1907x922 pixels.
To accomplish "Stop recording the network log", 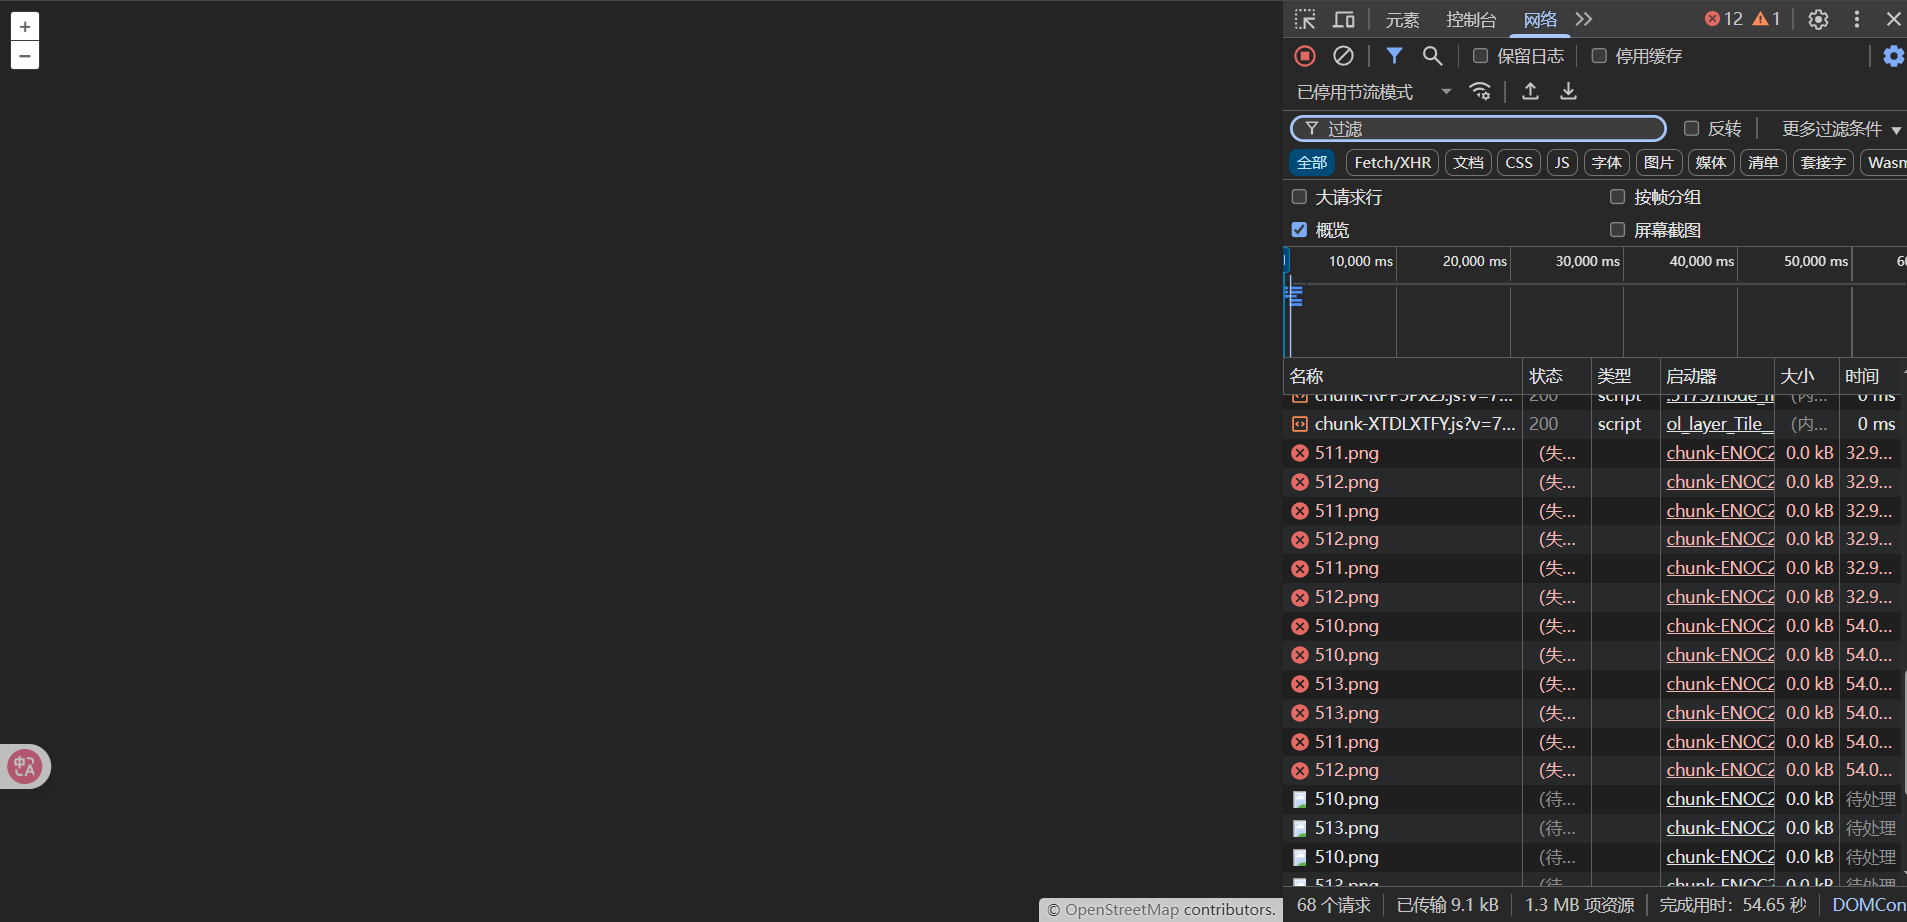I will click(x=1305, y=56).
